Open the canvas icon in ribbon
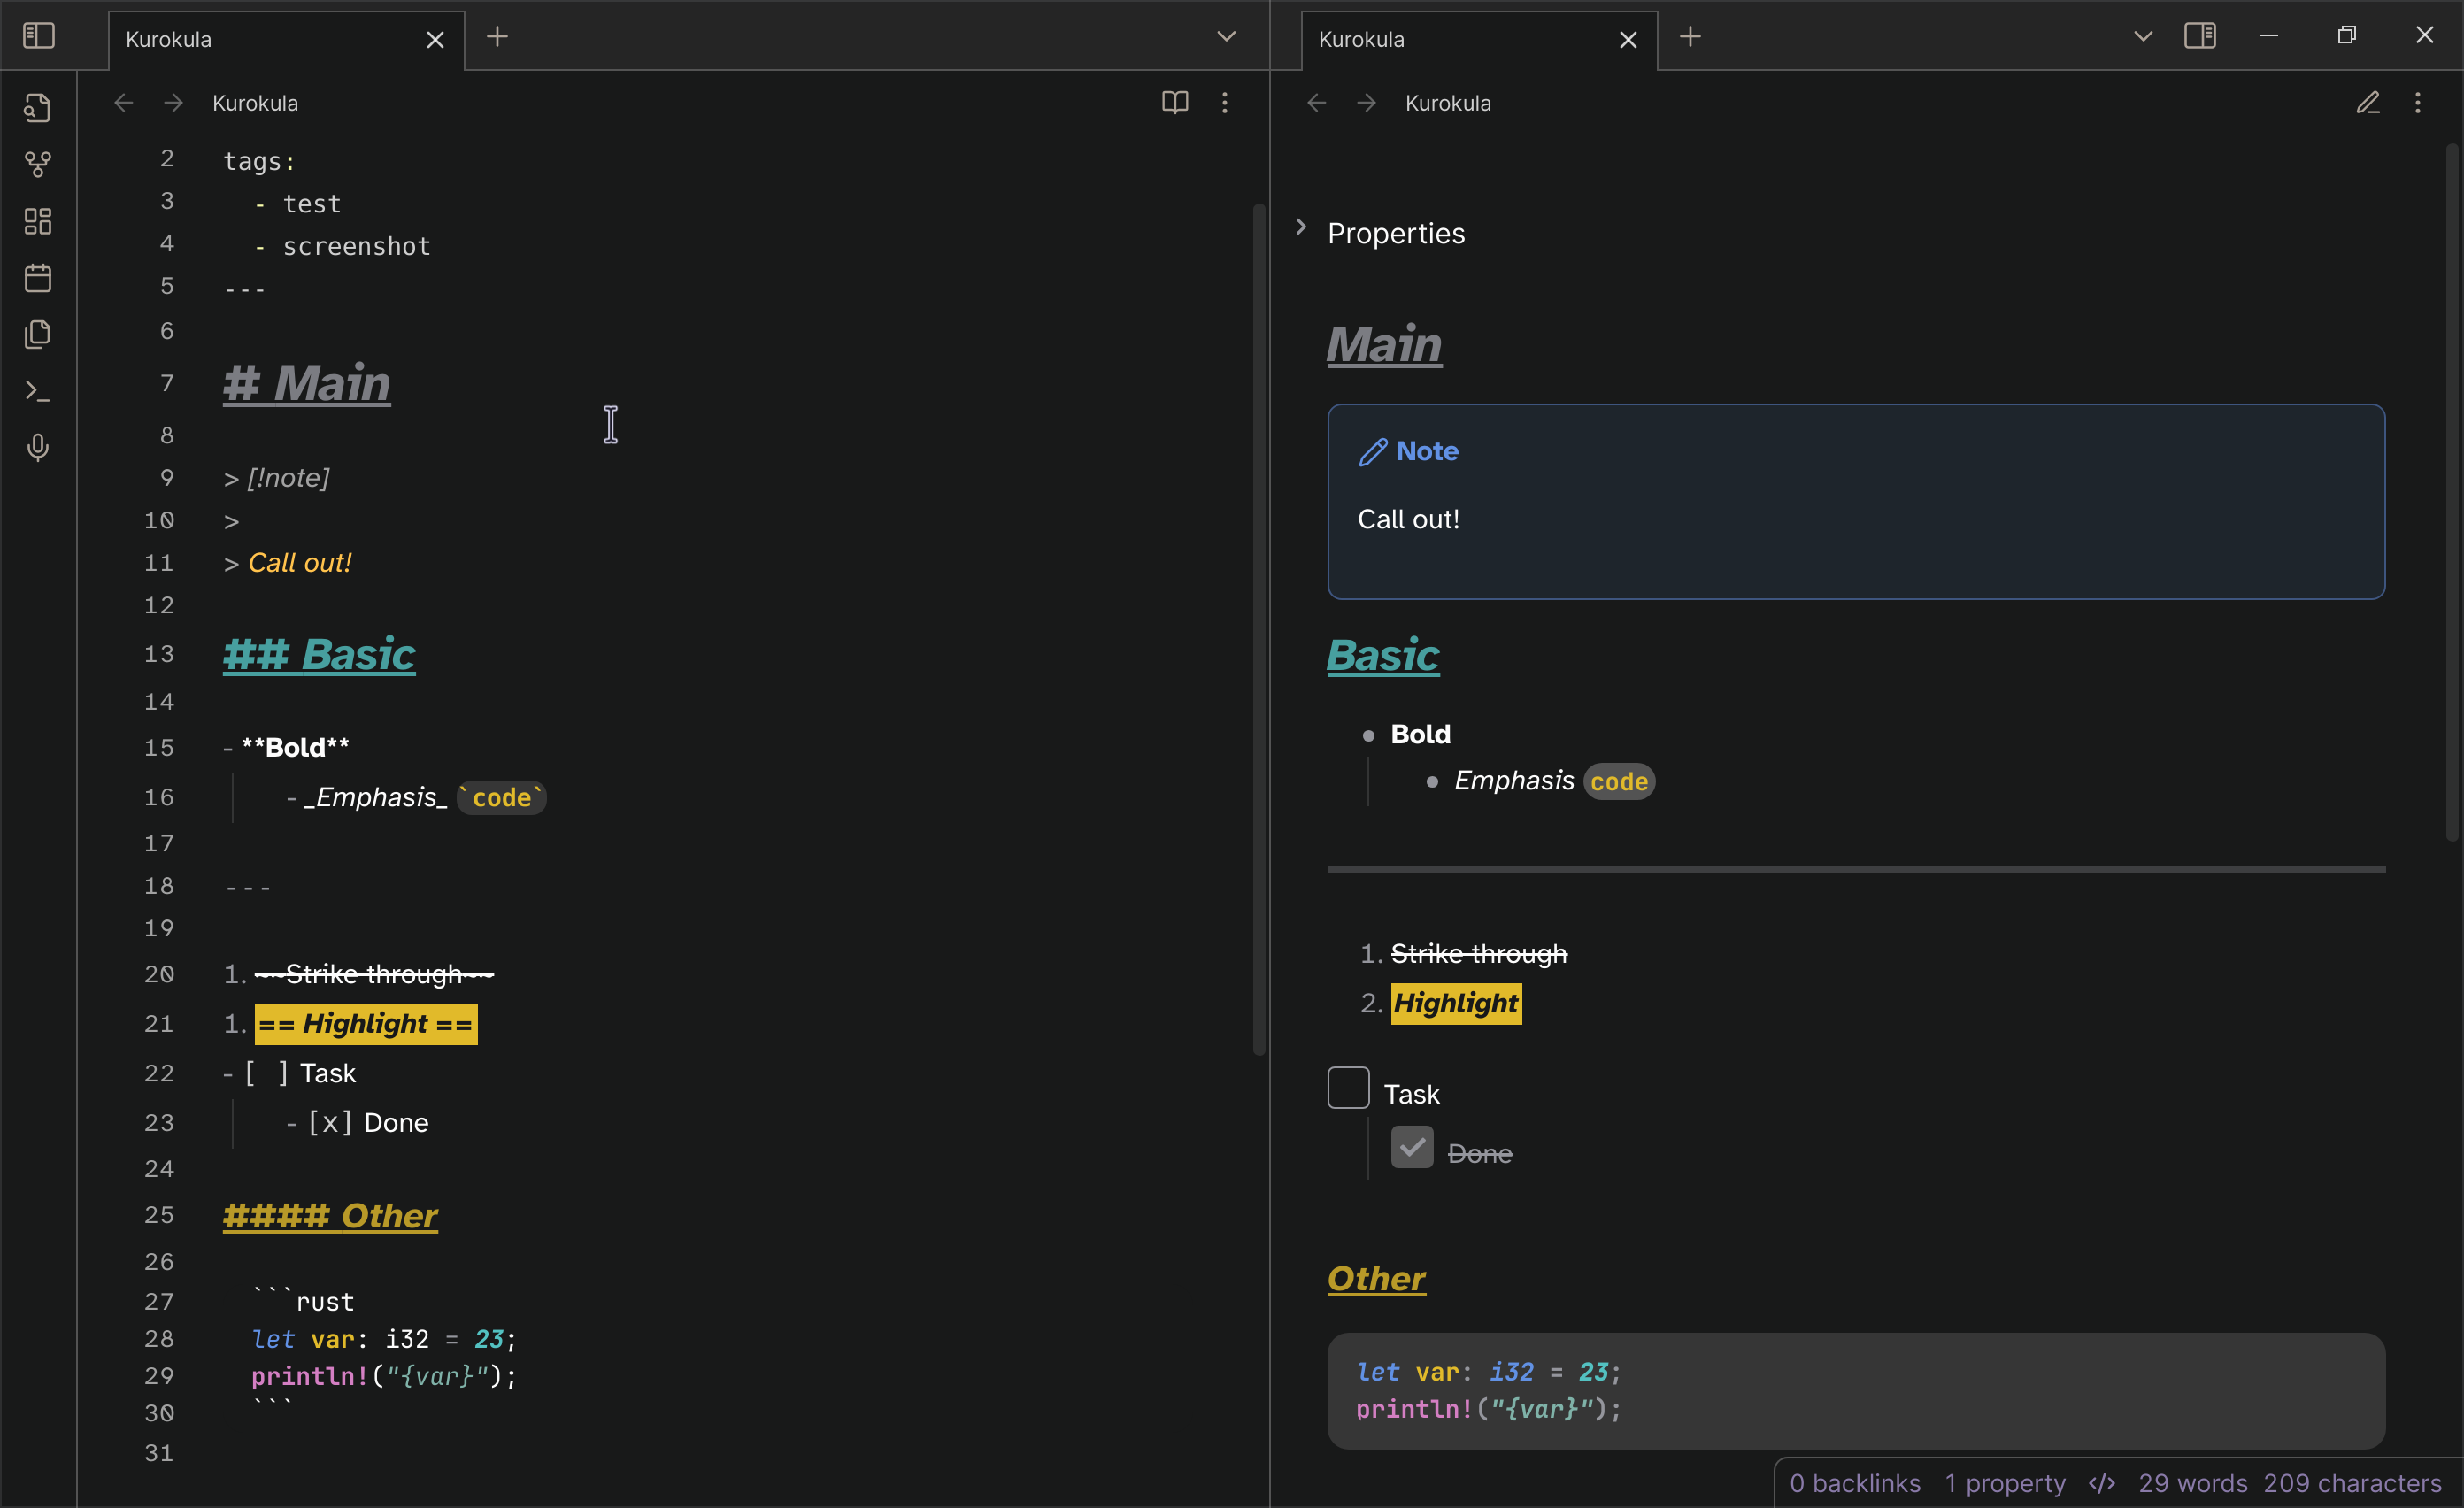This screenshot has height=1508, width=2464. point(38,221)
